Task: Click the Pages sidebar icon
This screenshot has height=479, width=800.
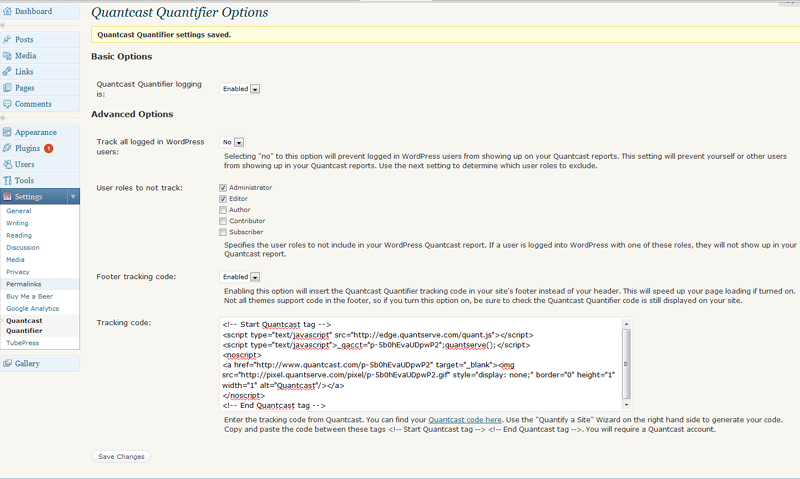Action: click(x=7, y=88)
